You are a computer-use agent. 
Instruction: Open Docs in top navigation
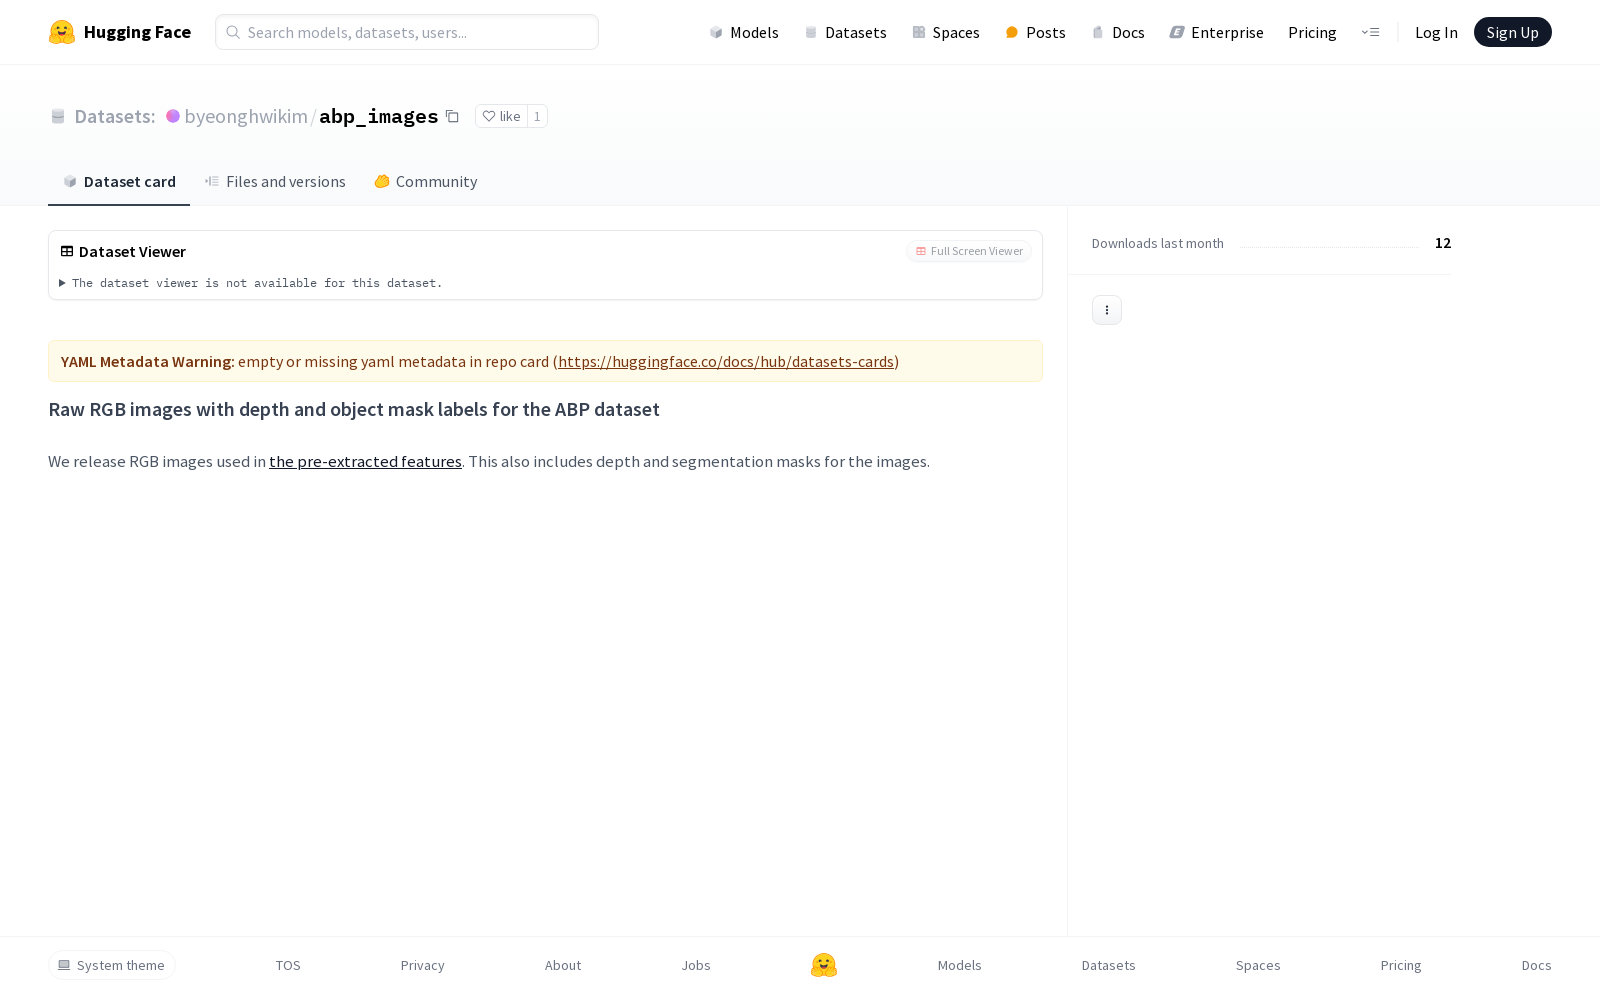(x=1118, y=32)
